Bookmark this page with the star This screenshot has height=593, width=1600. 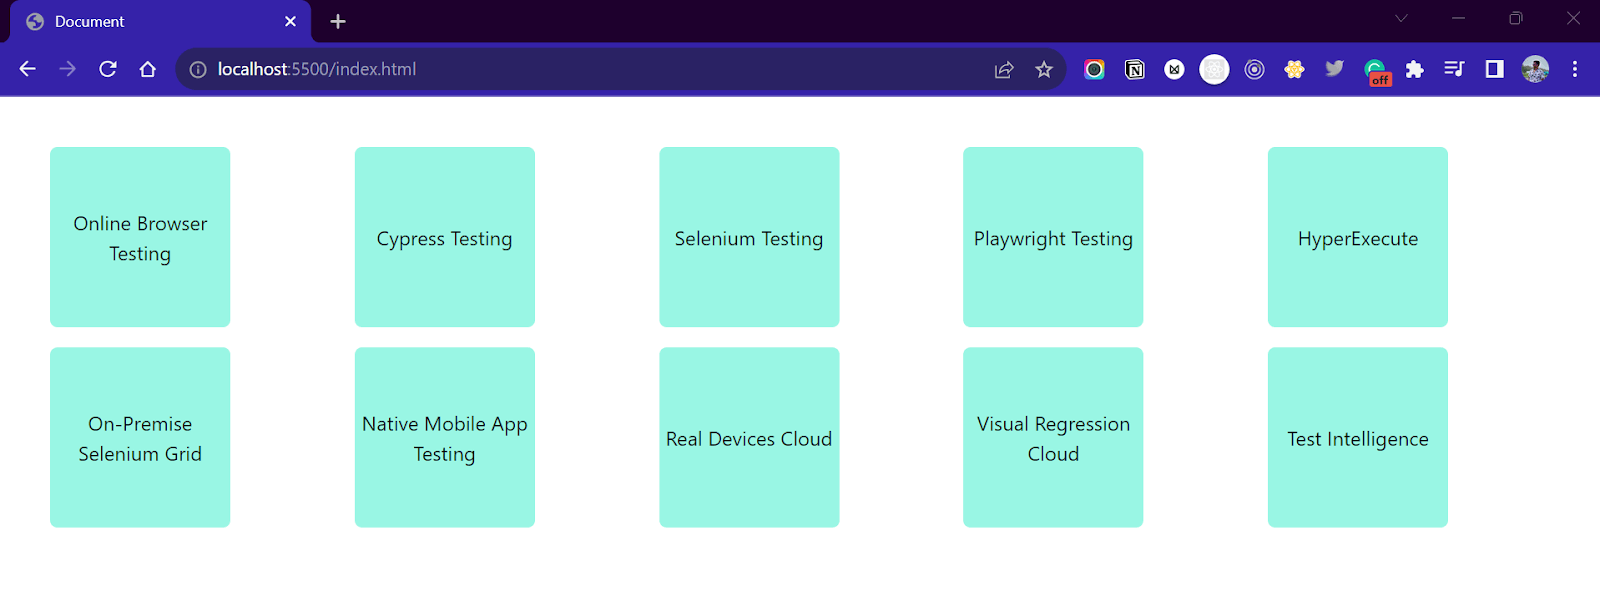click(x=1044, y=69)
